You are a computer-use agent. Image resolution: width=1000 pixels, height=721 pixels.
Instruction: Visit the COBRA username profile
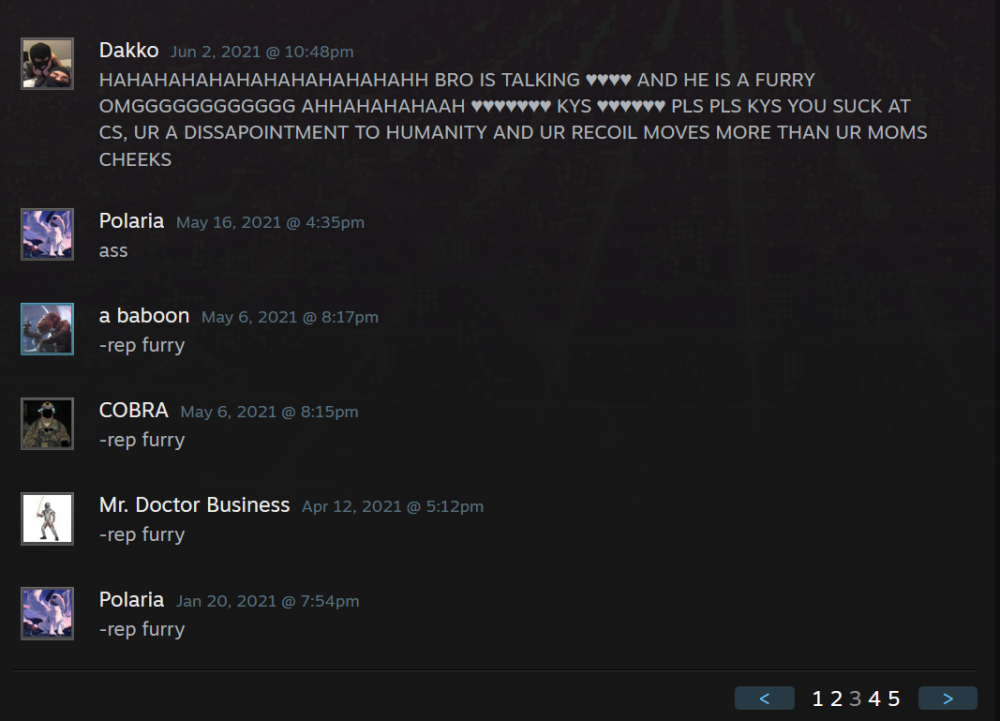[x=133, y=410]
